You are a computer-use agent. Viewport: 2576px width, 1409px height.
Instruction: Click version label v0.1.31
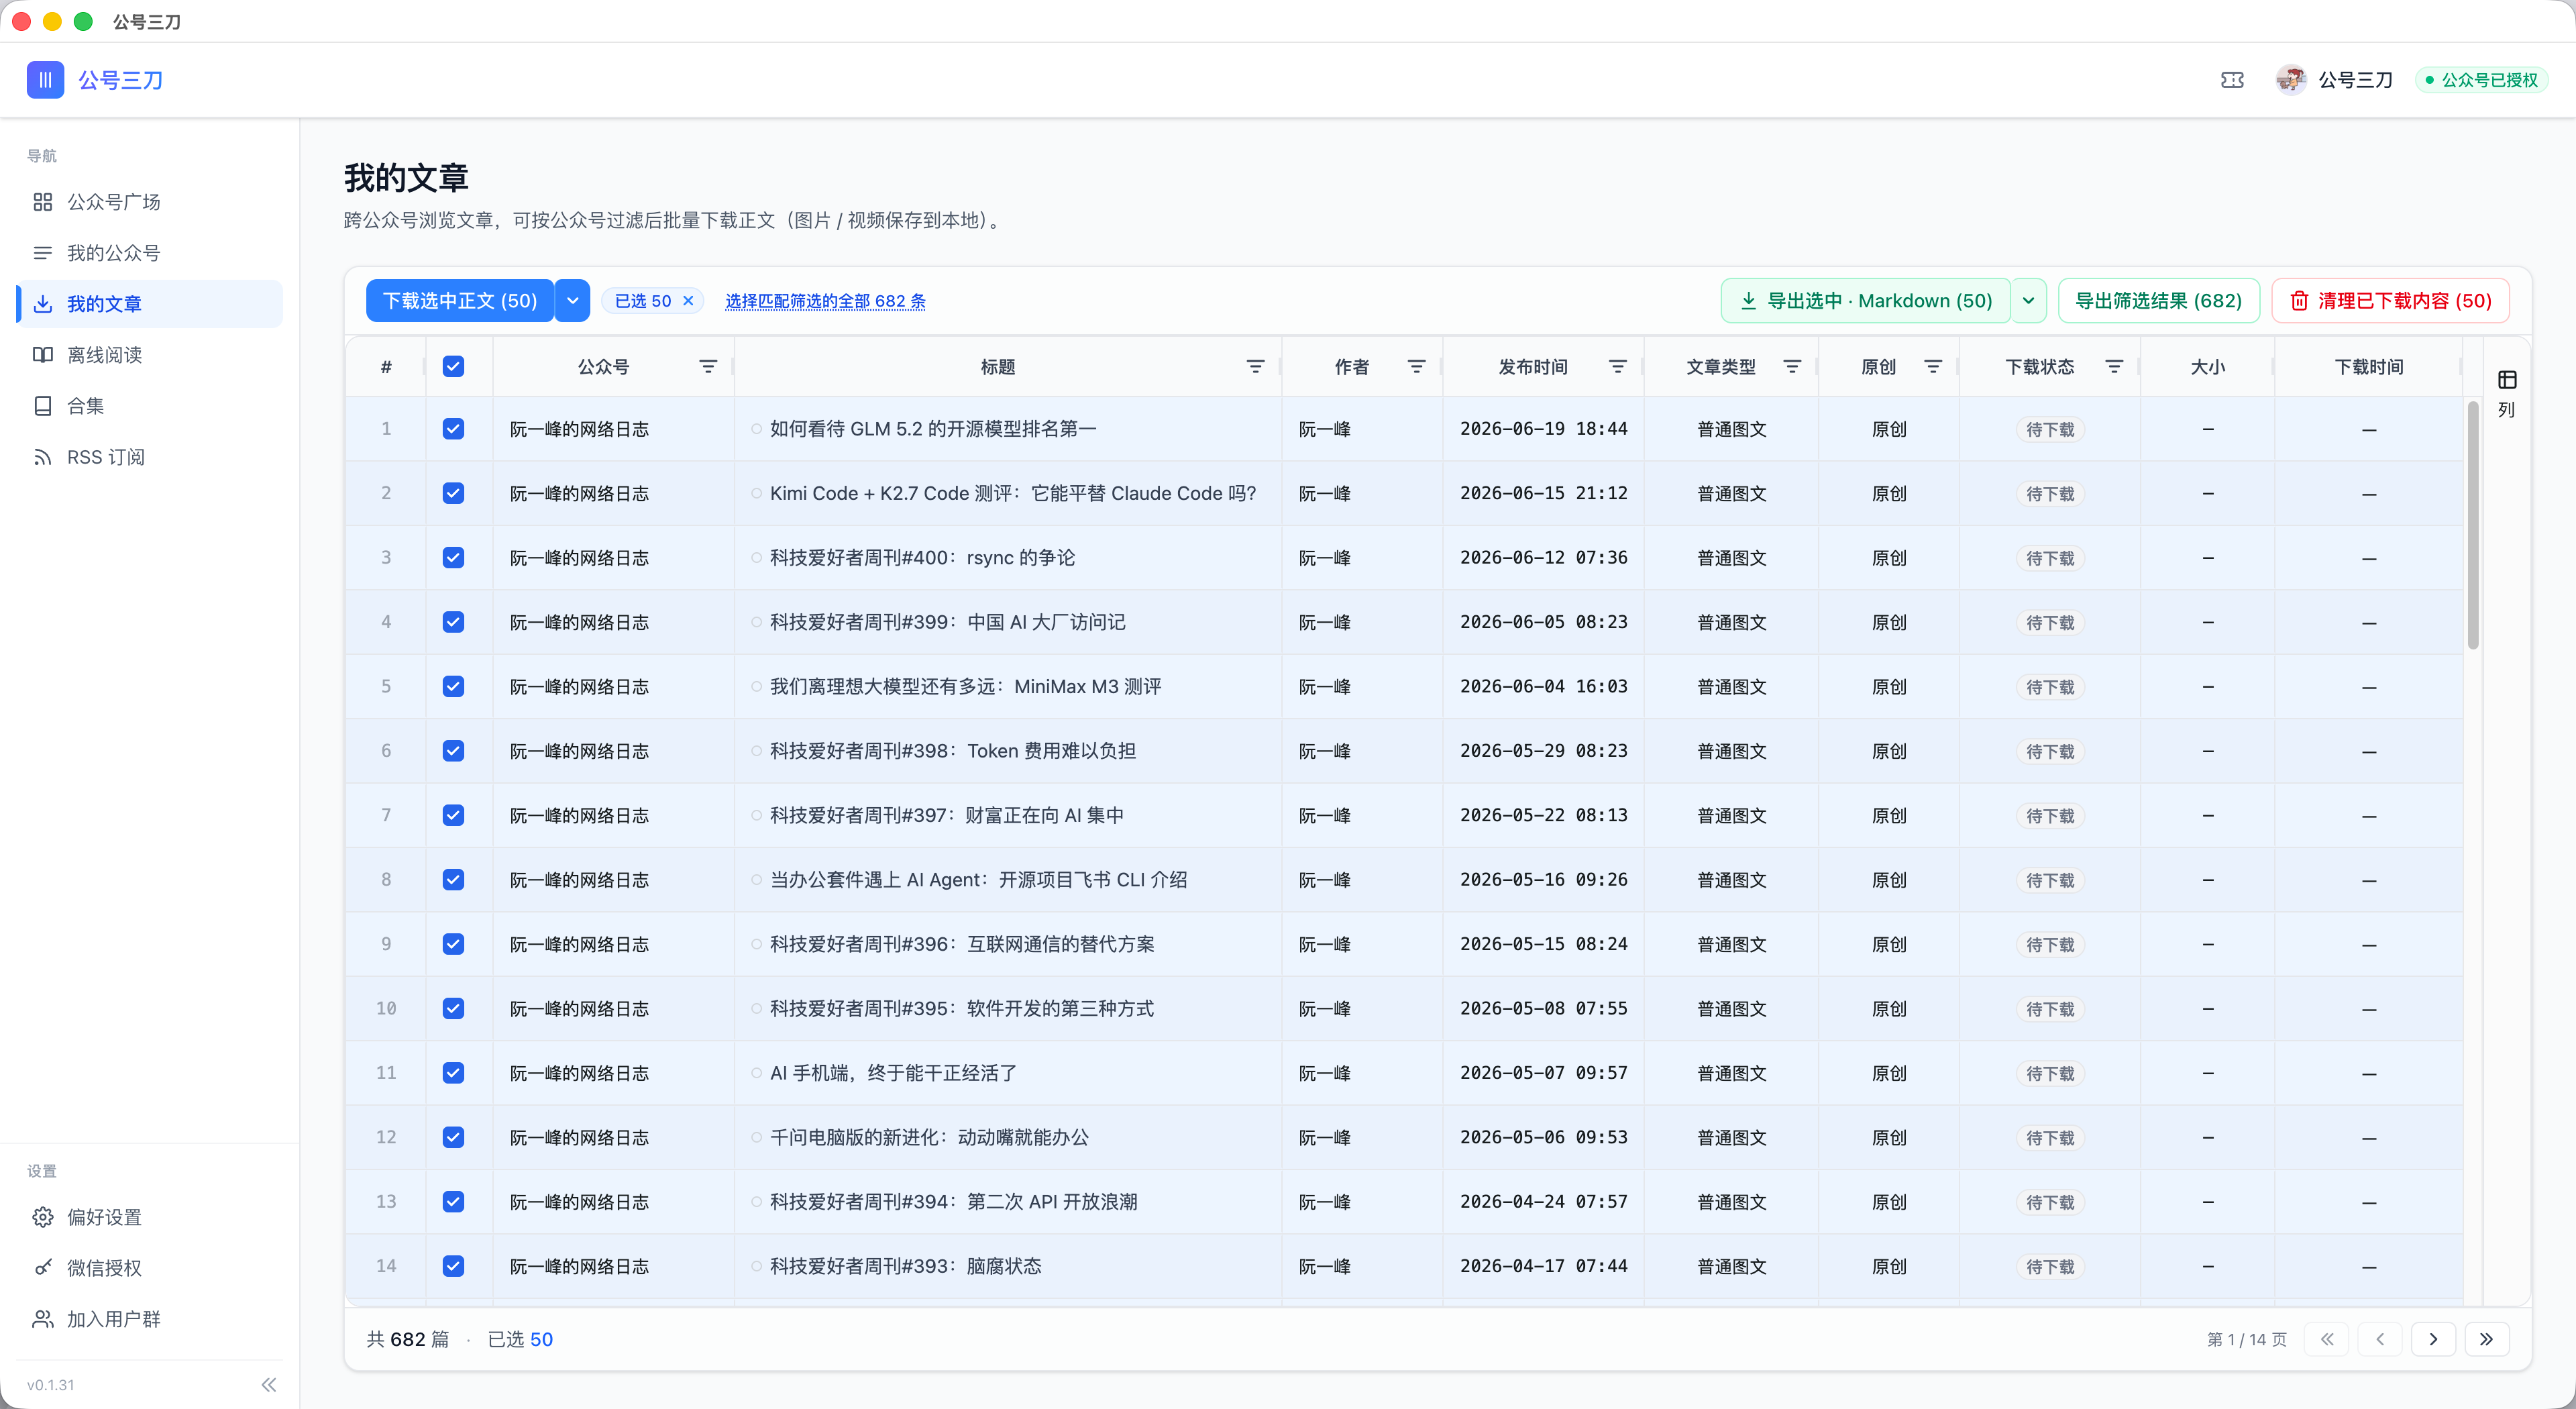tap(51, 1385)
